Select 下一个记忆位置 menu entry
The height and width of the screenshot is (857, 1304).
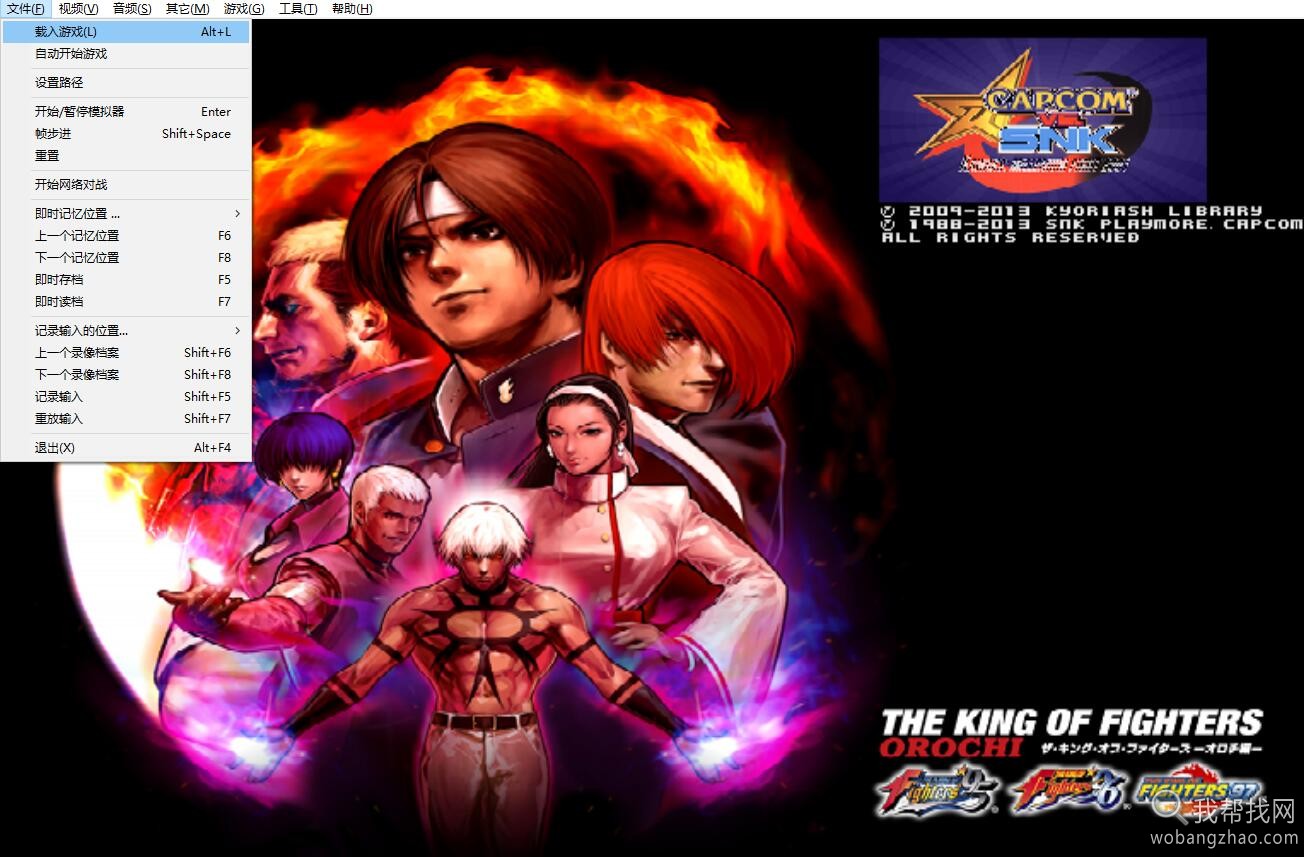pos(126,258)
